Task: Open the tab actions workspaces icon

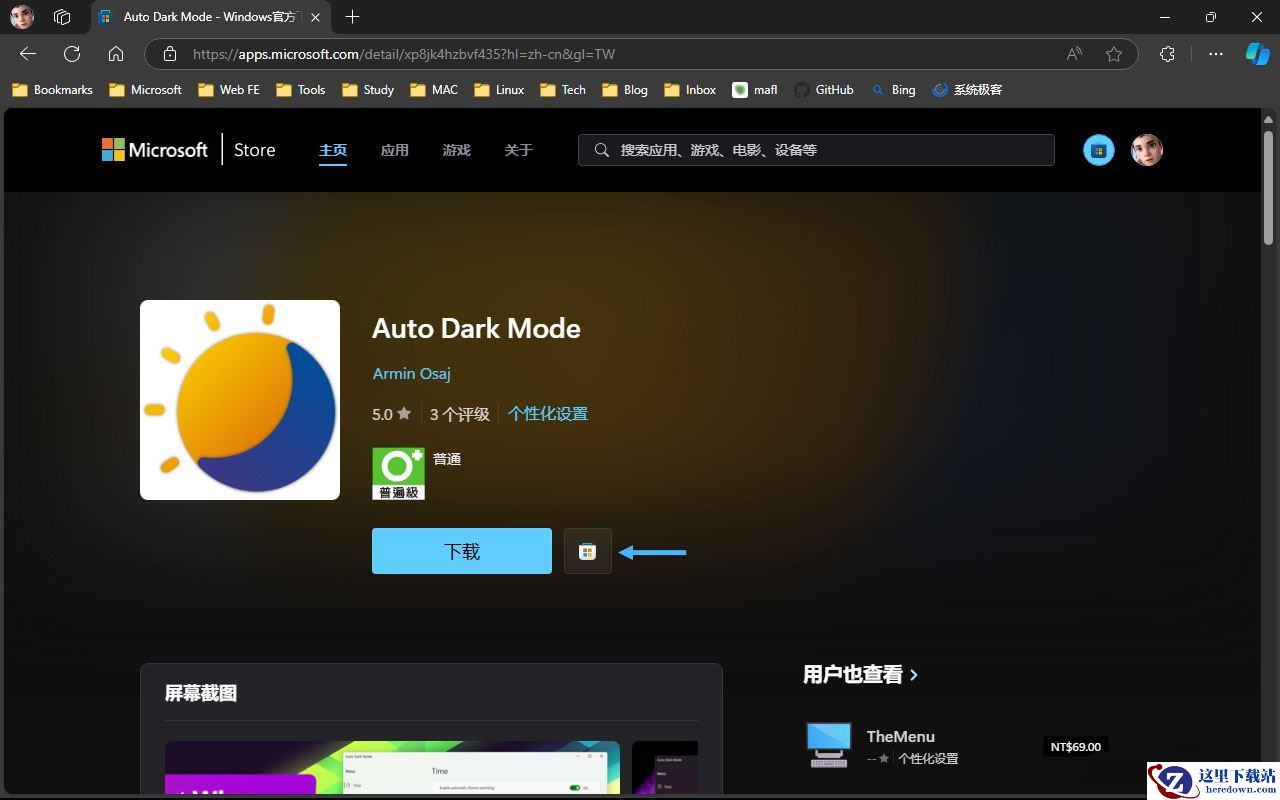Action: (62, 17)
